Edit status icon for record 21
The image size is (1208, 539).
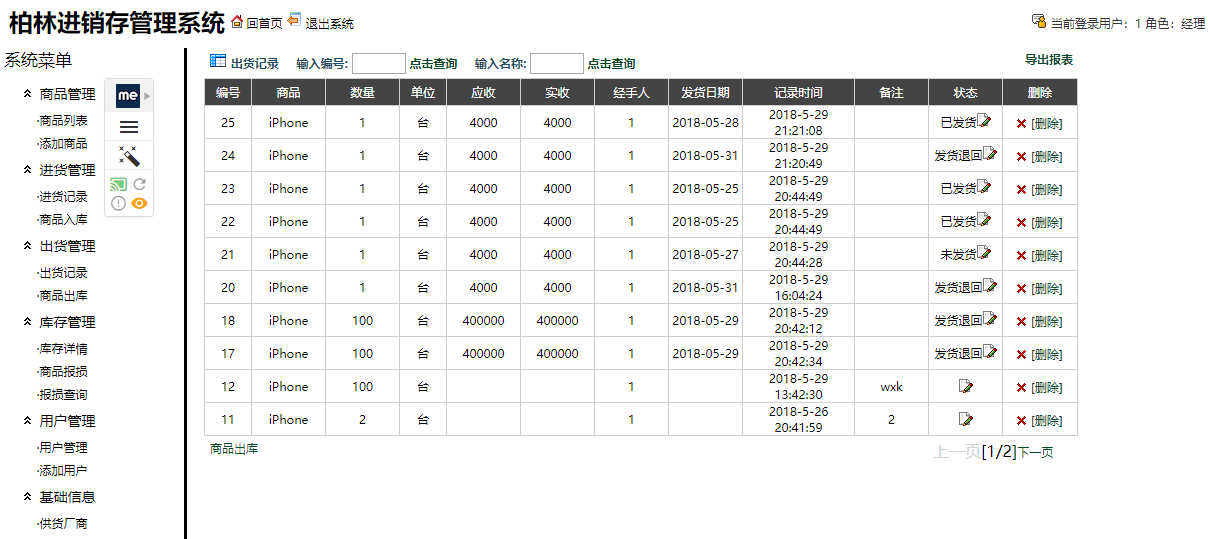click(984, 253)
